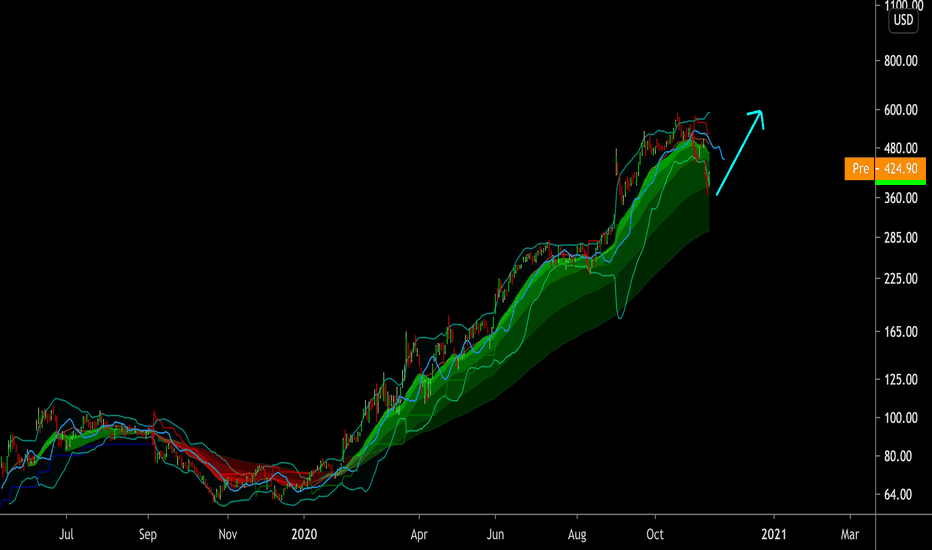This screenshot has width=932, height=550.
Task: Click the Jun date label
Action: pos(495,534)
